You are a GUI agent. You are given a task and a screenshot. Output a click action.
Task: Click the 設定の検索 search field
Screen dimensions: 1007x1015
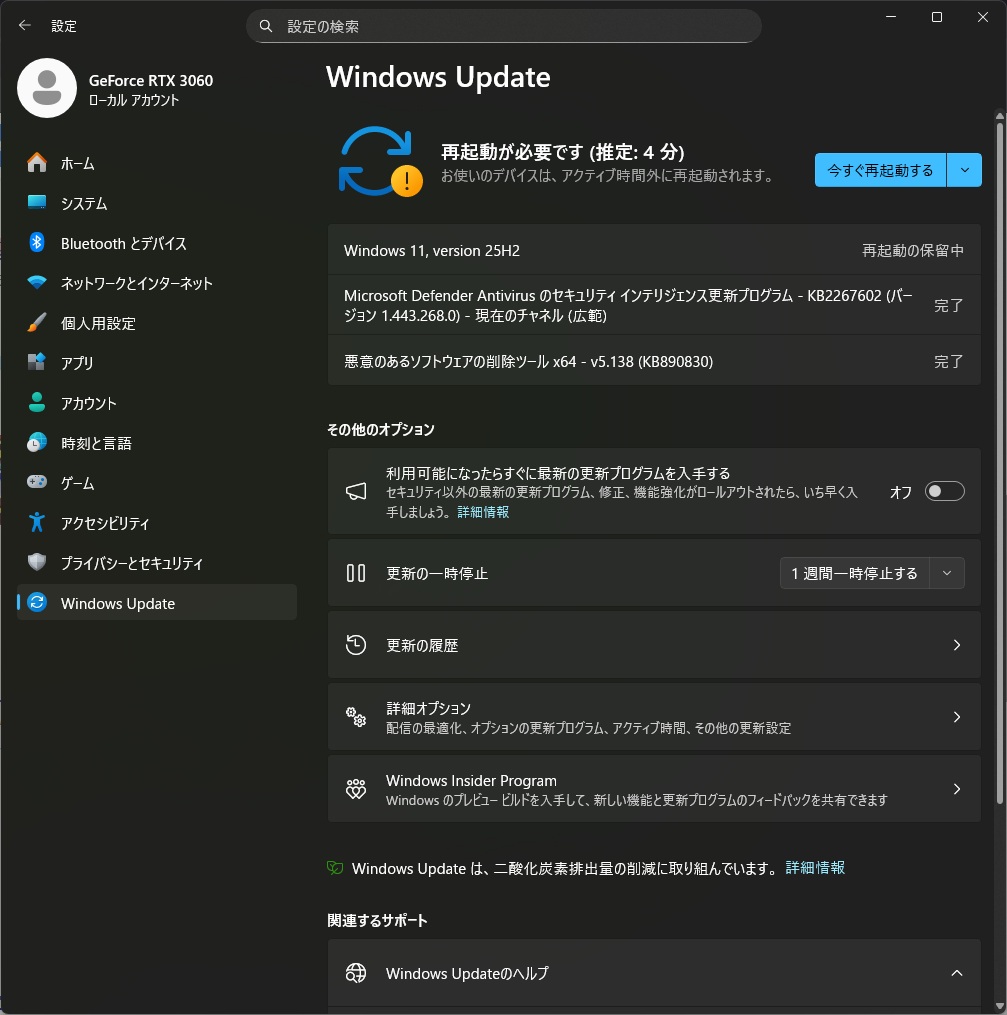504,26
